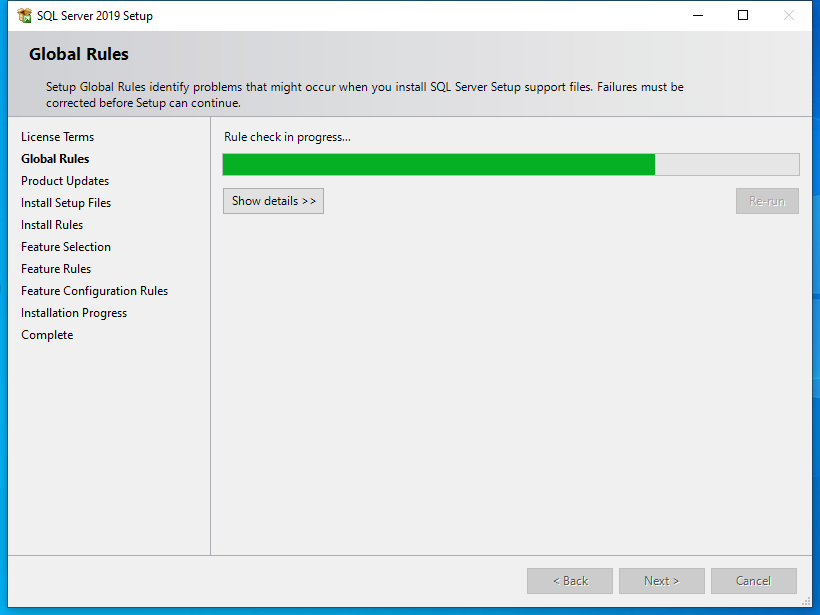Jump to Install Setup Files step

tap(66, 203)
